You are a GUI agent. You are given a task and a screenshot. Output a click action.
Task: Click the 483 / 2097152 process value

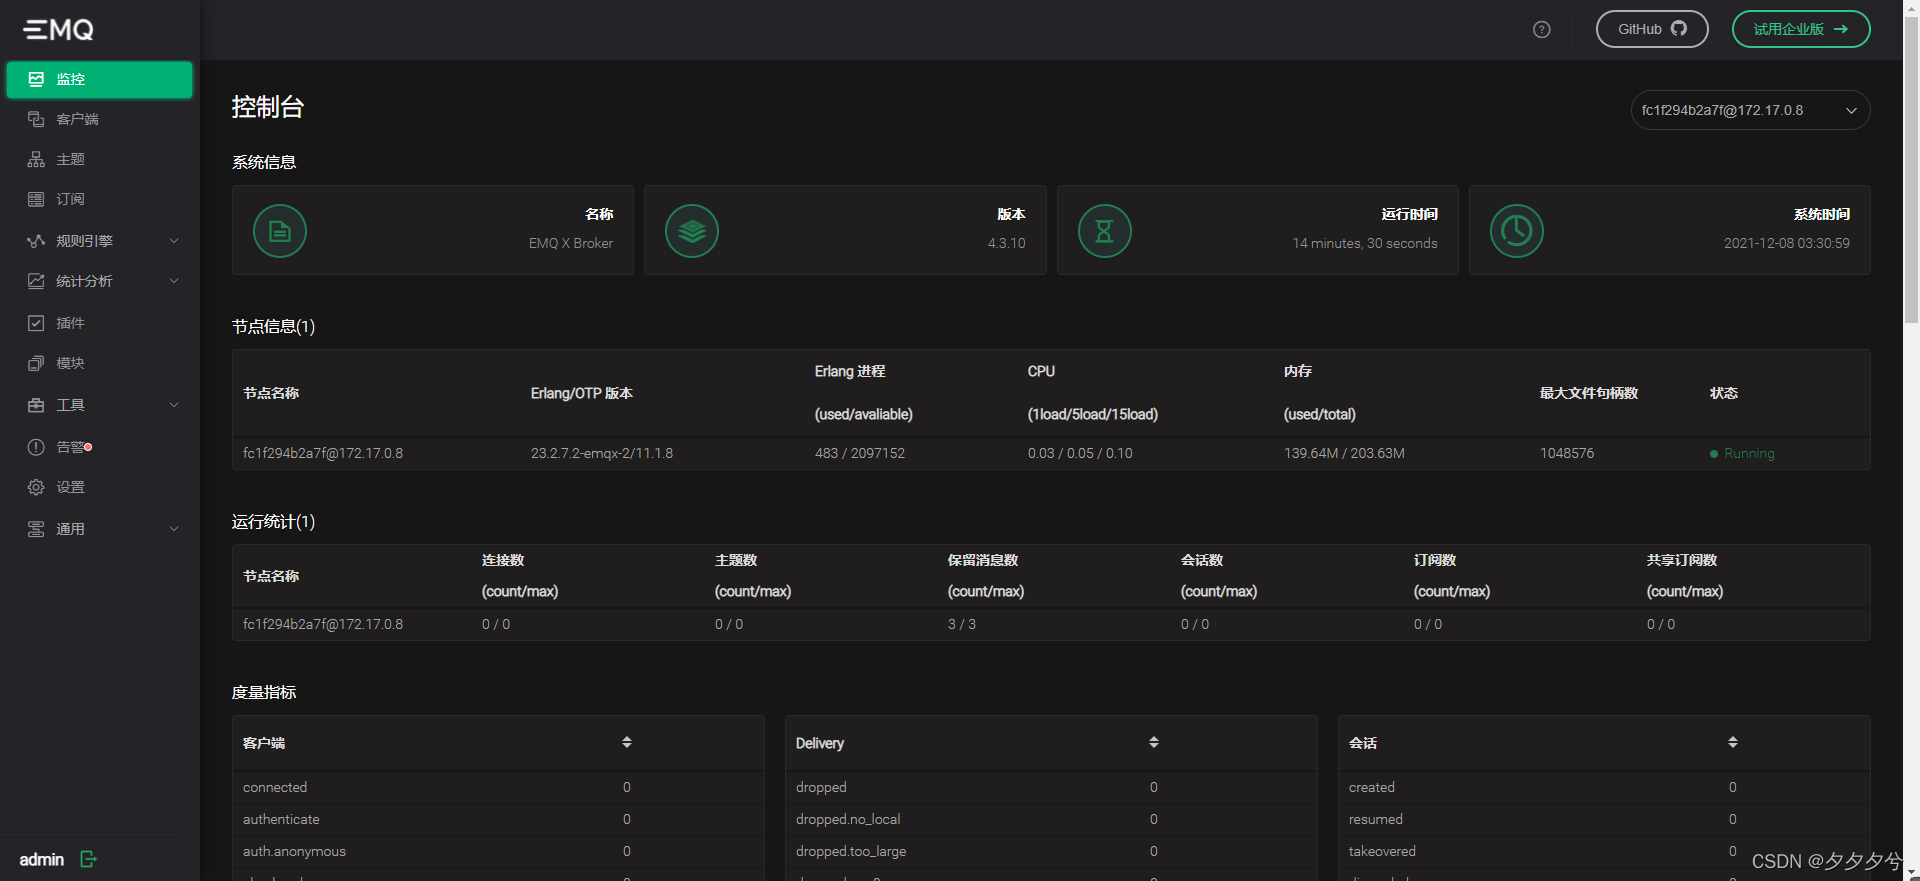[x=860, y=453]
